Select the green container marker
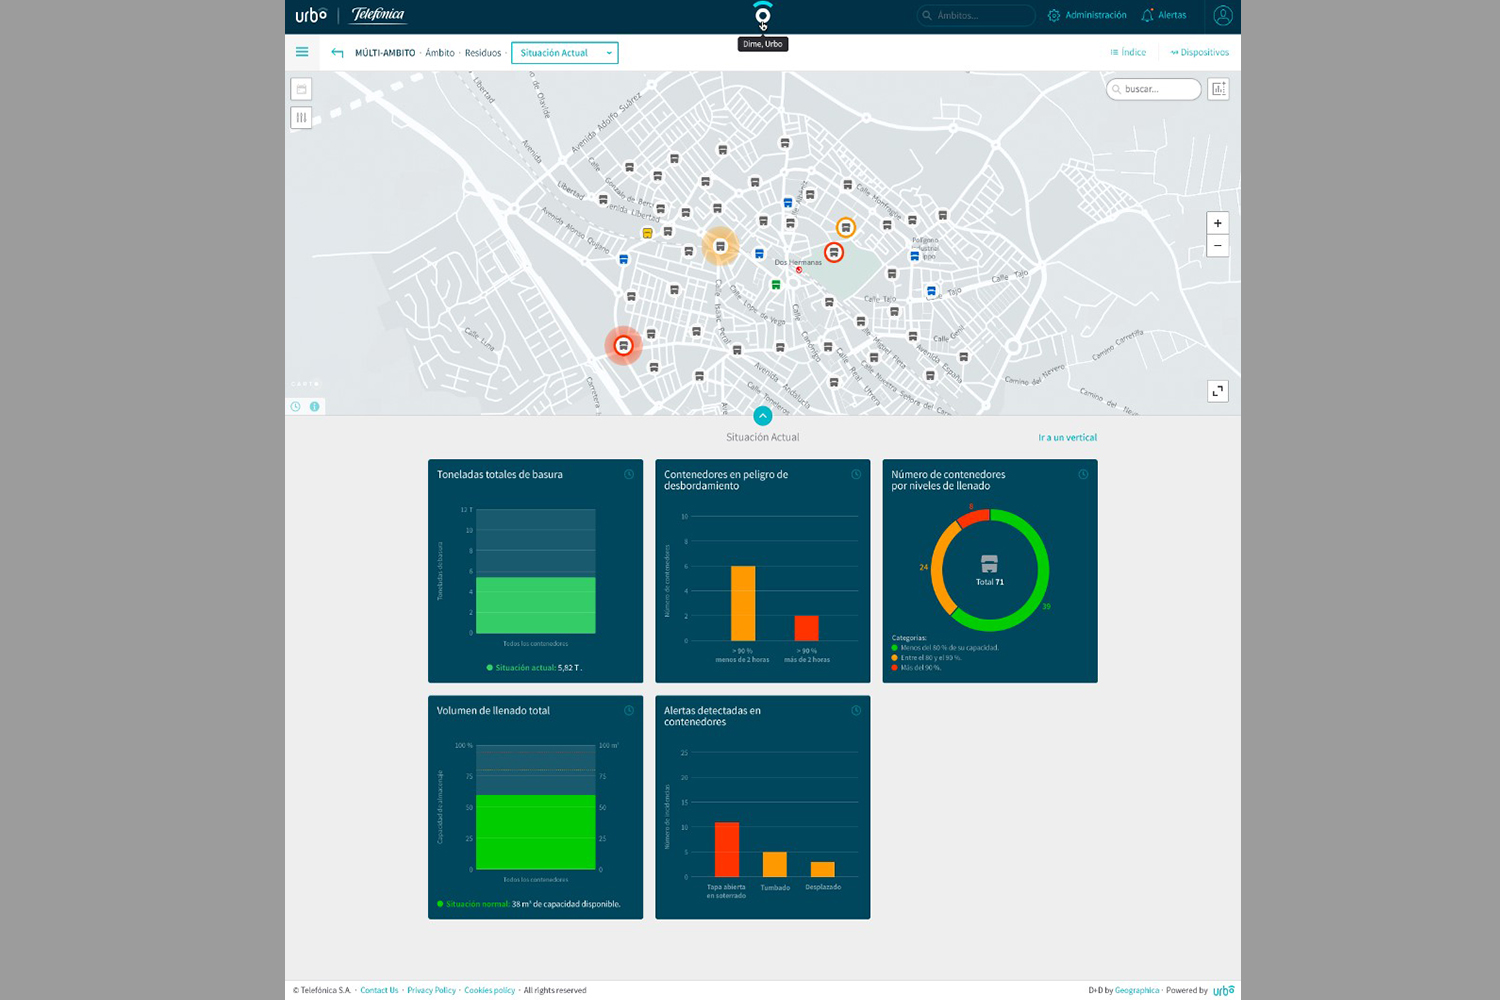Viewport: 1500px width, 1000px height. click(x=776, y=285)
